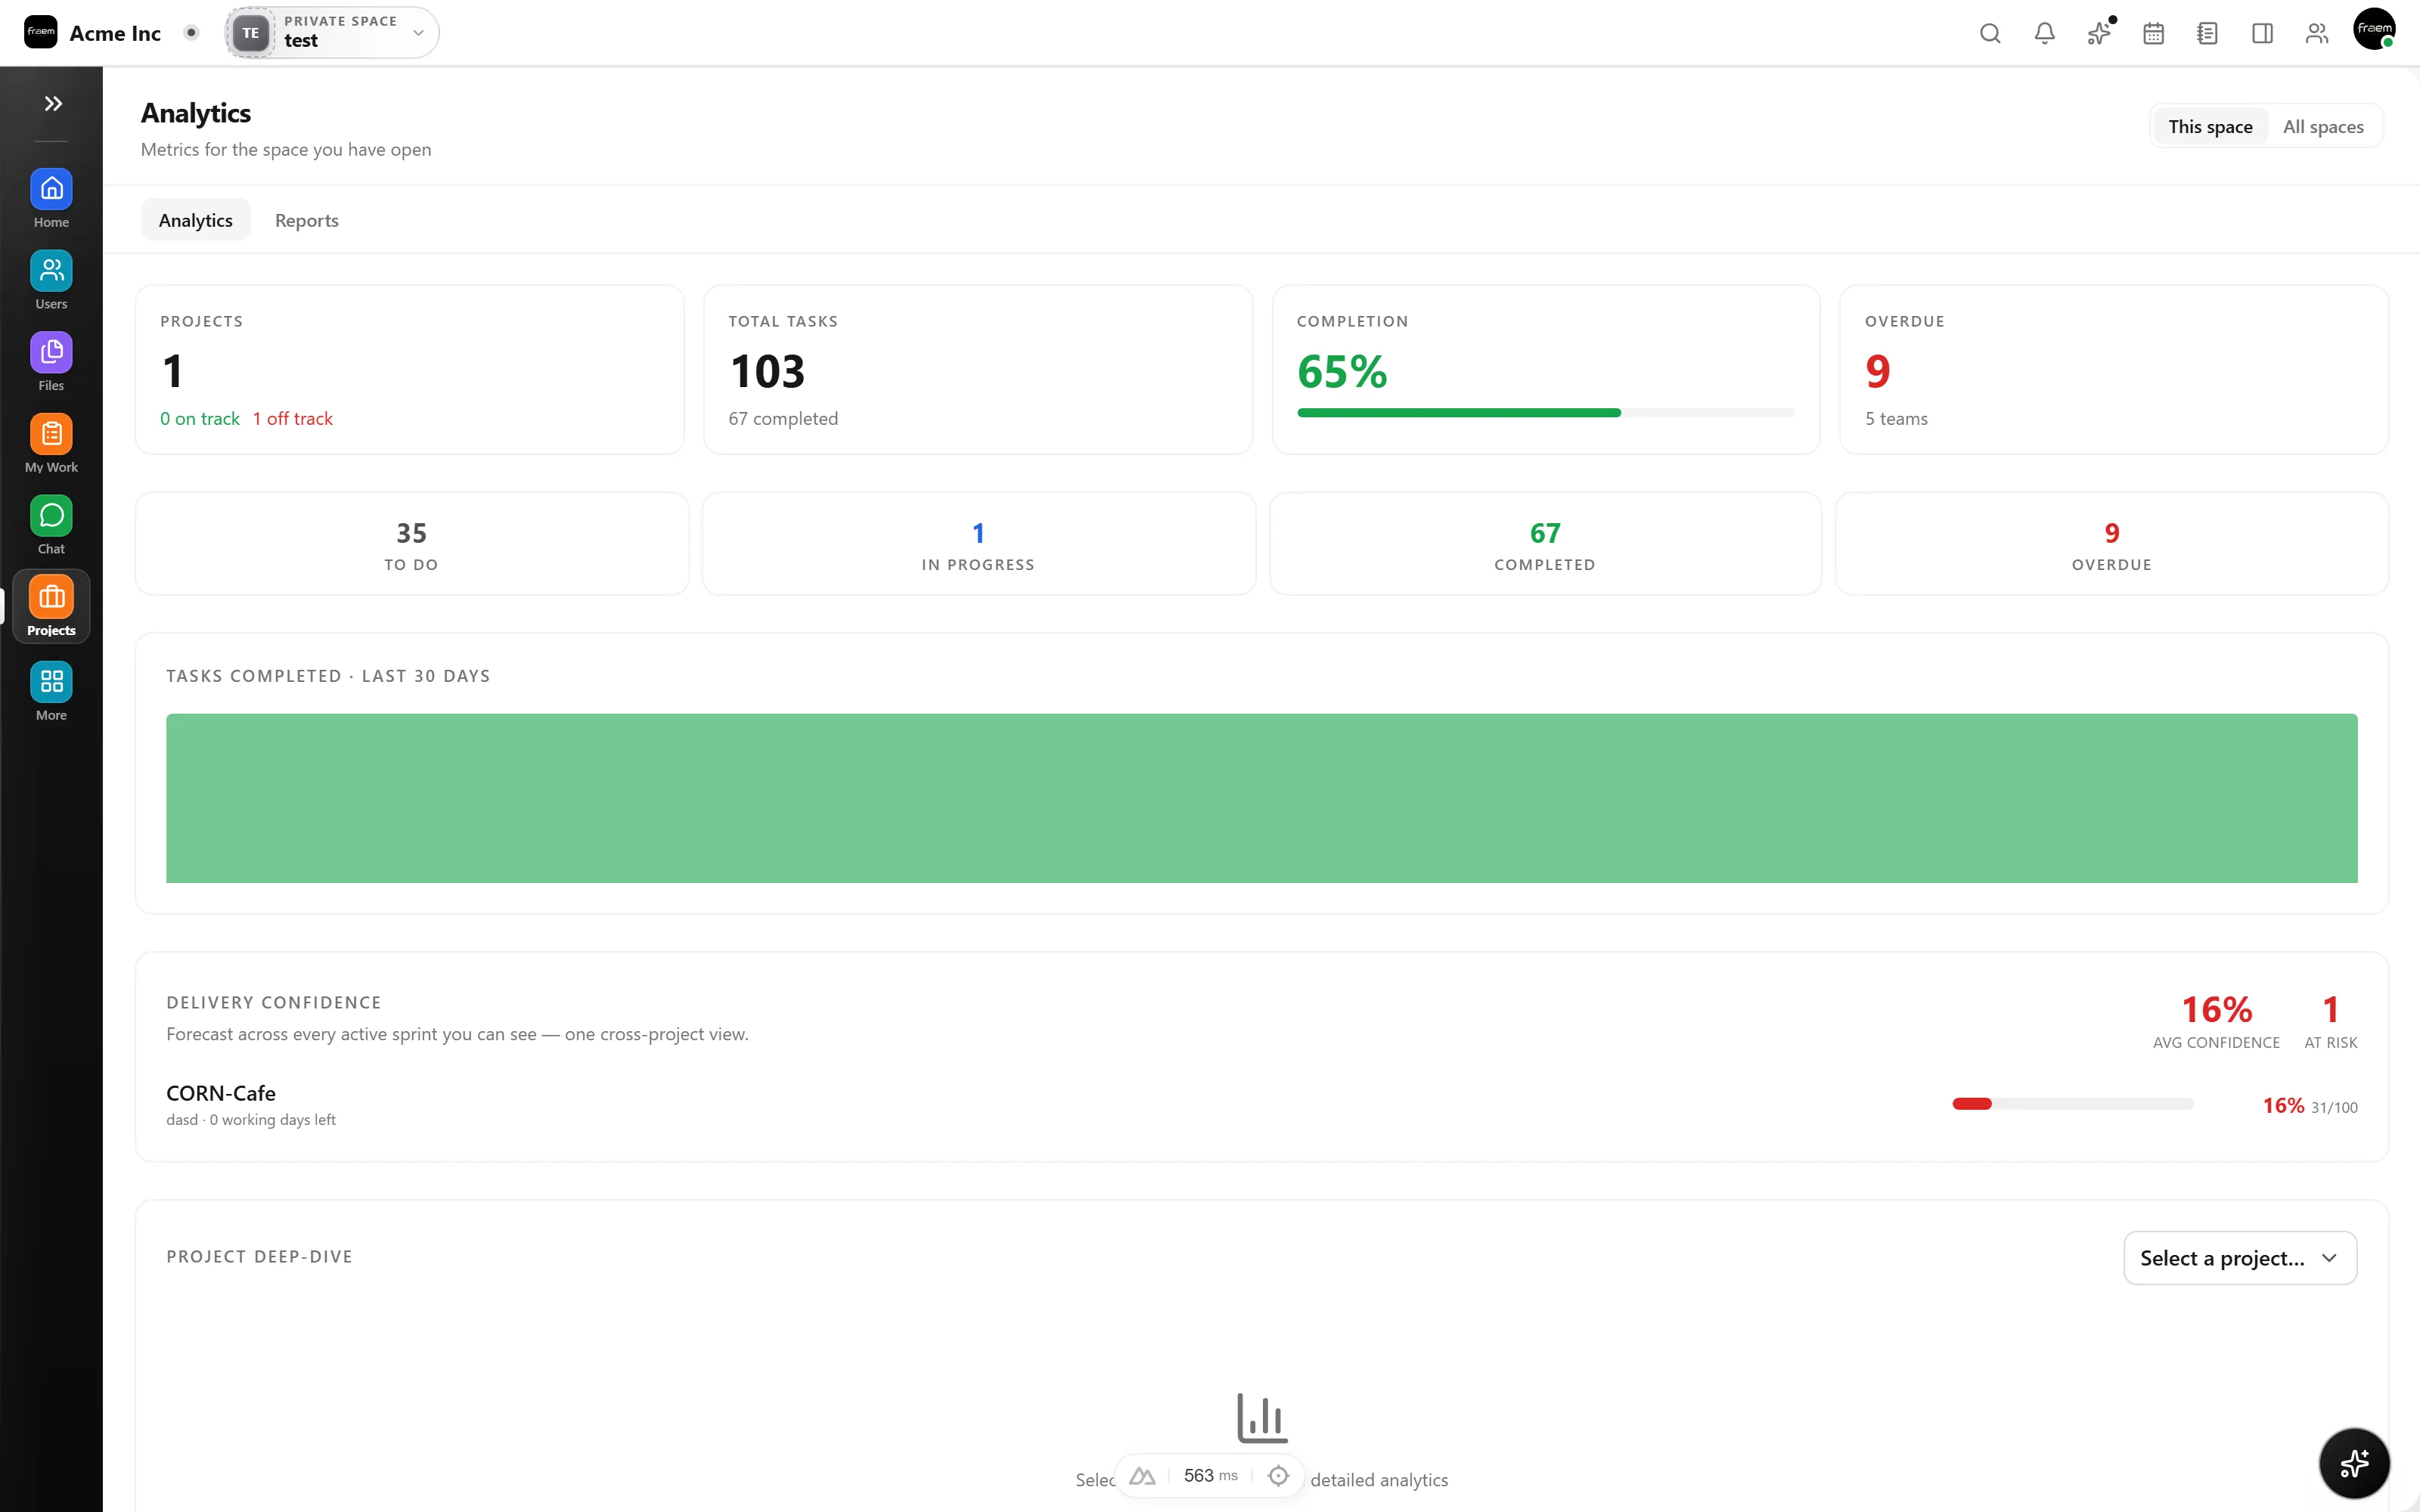Click the 16% Avg Confidence value
Screen dimensions: 2420x1512
click(x=2216, y=1010)
